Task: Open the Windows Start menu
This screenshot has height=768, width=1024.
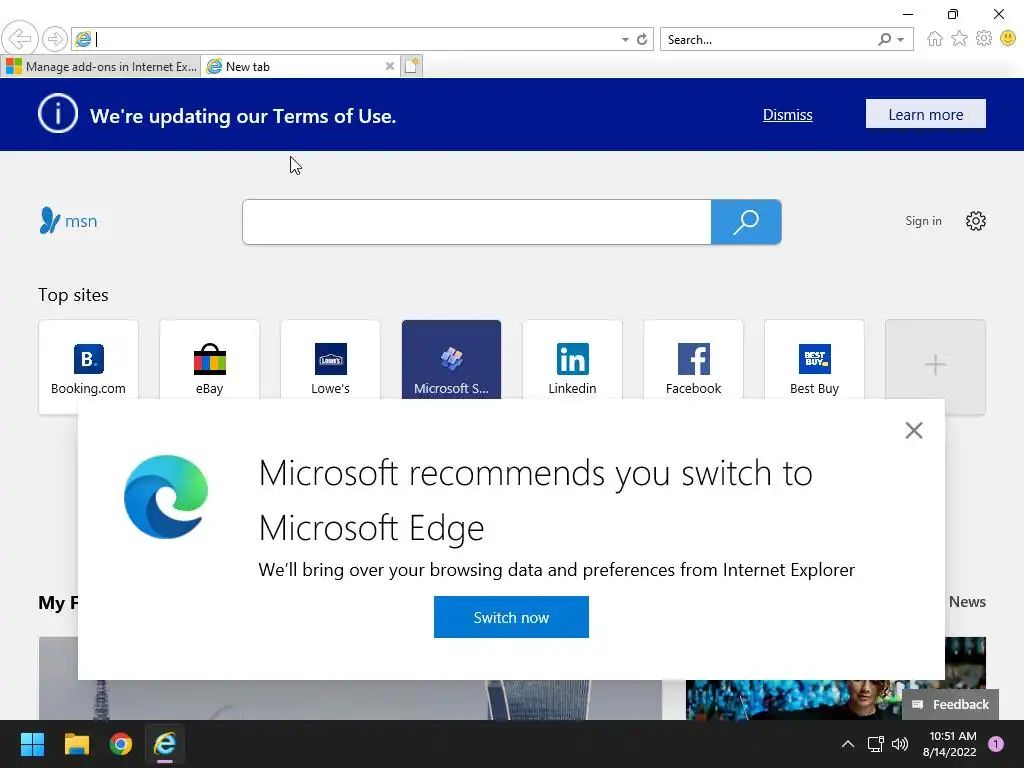Action: pyautogui.click(x=32, y=744)
